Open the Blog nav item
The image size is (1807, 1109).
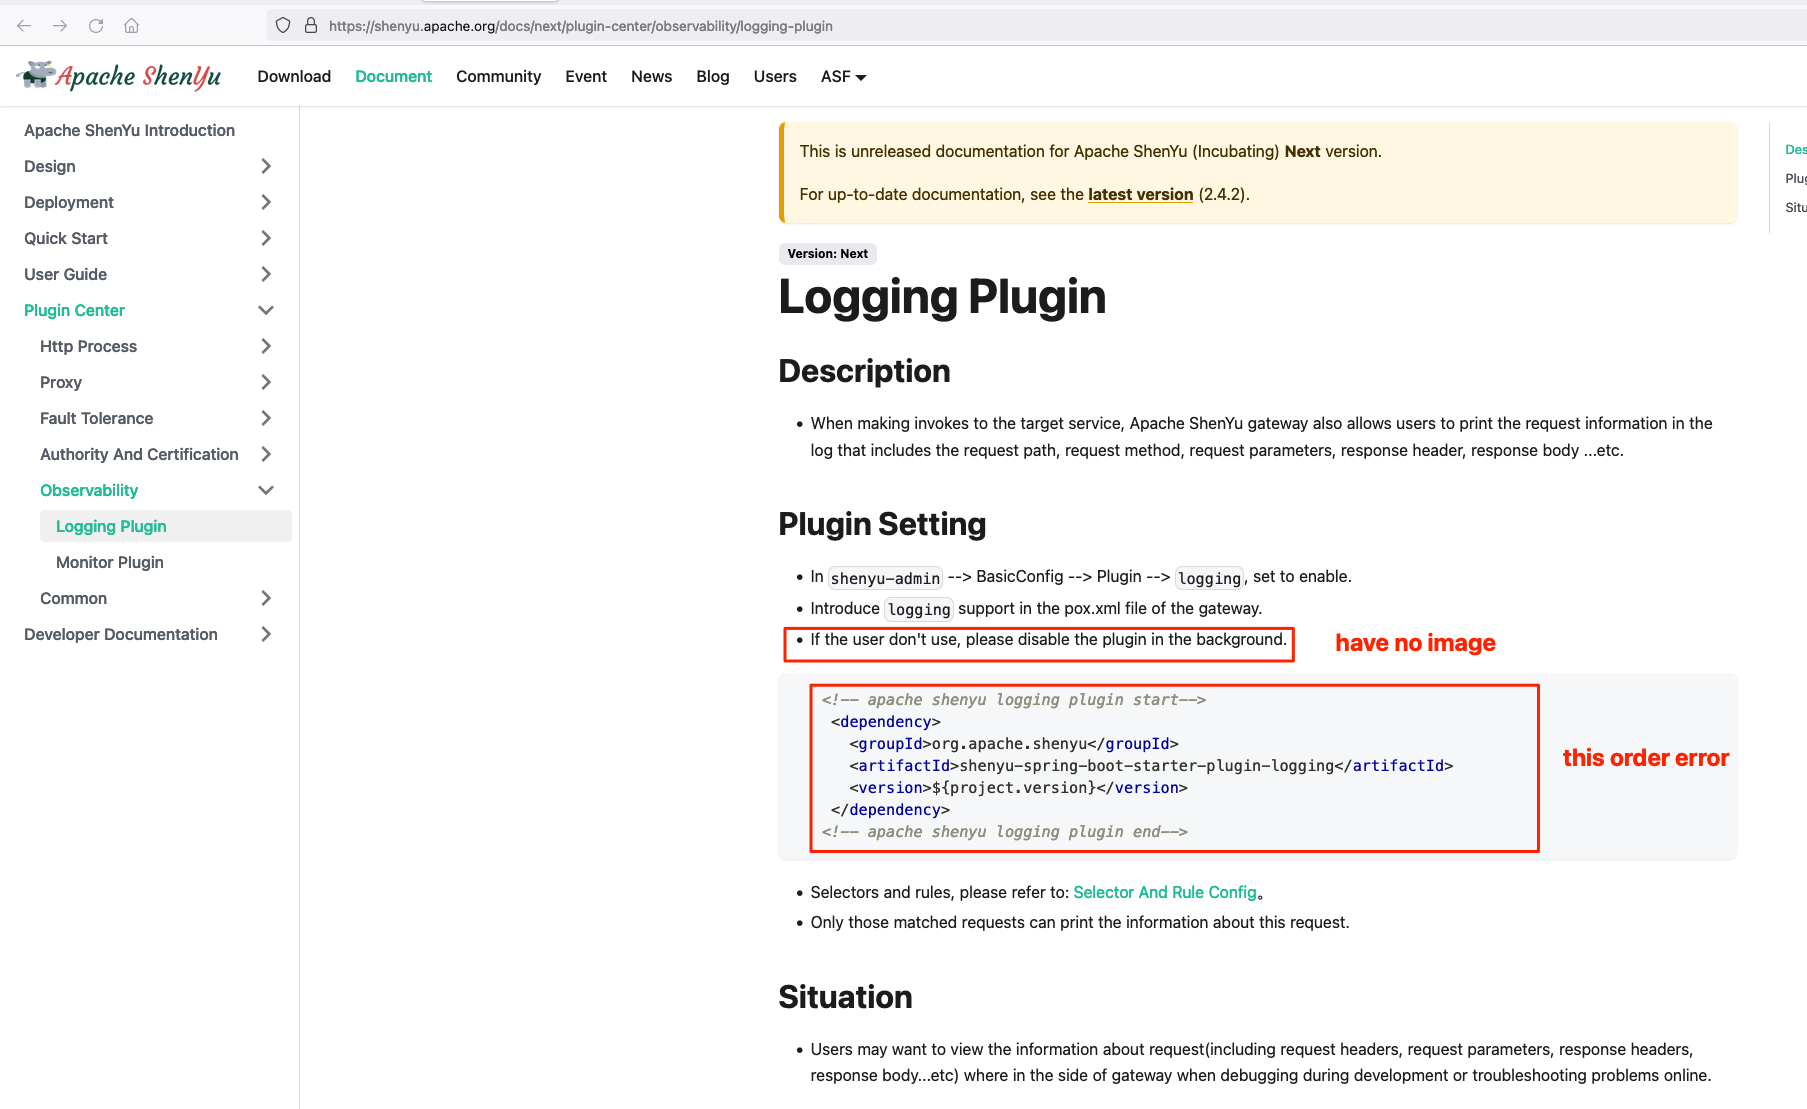coord(713,76)
